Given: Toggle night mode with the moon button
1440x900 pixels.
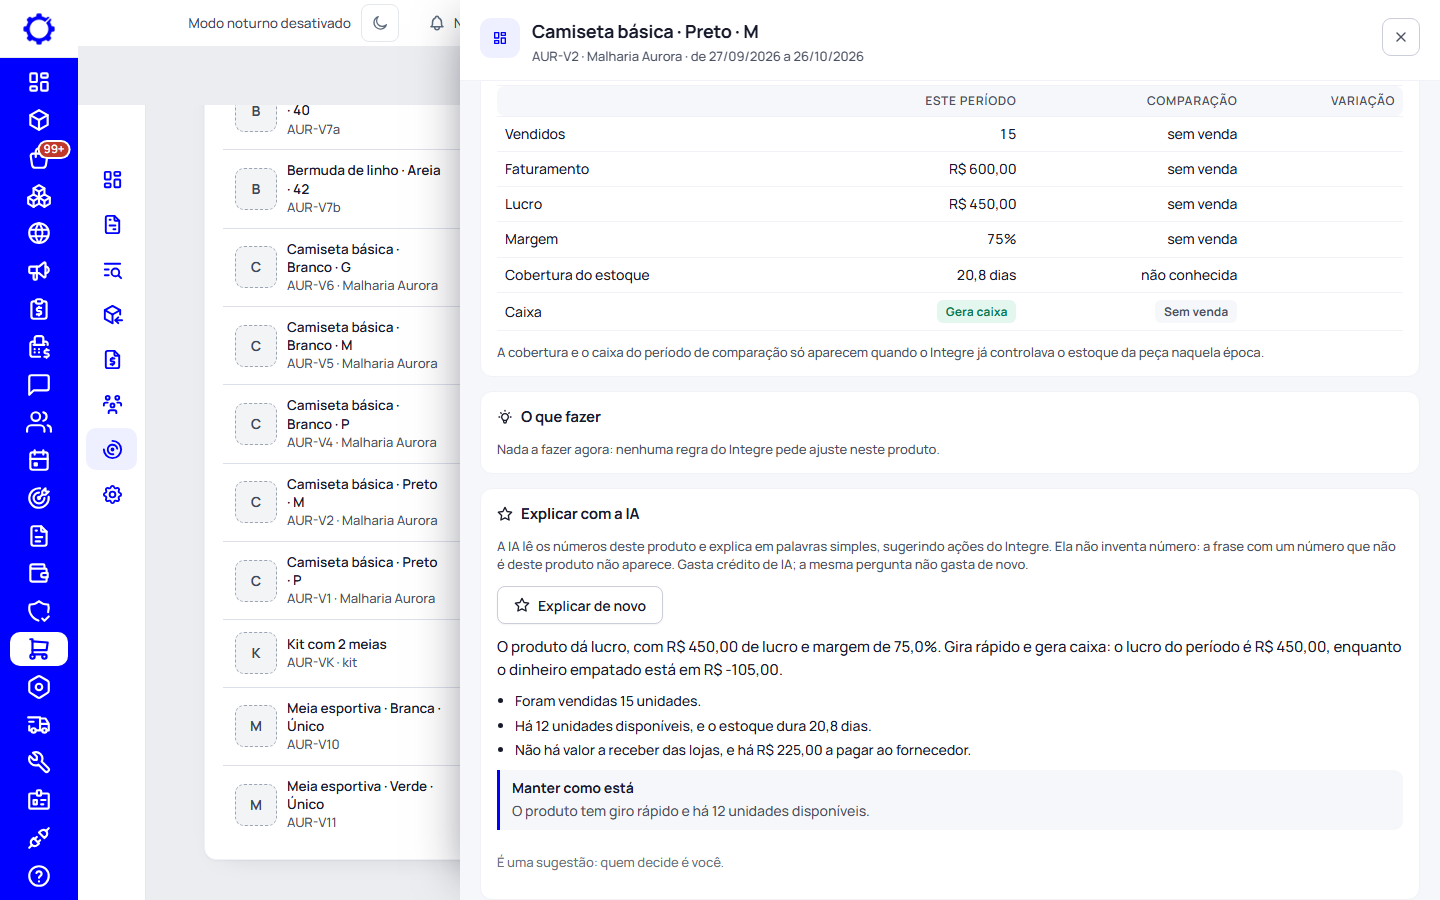Looking at the screenshot, I should pyautogui.click(x=380, y=23).
